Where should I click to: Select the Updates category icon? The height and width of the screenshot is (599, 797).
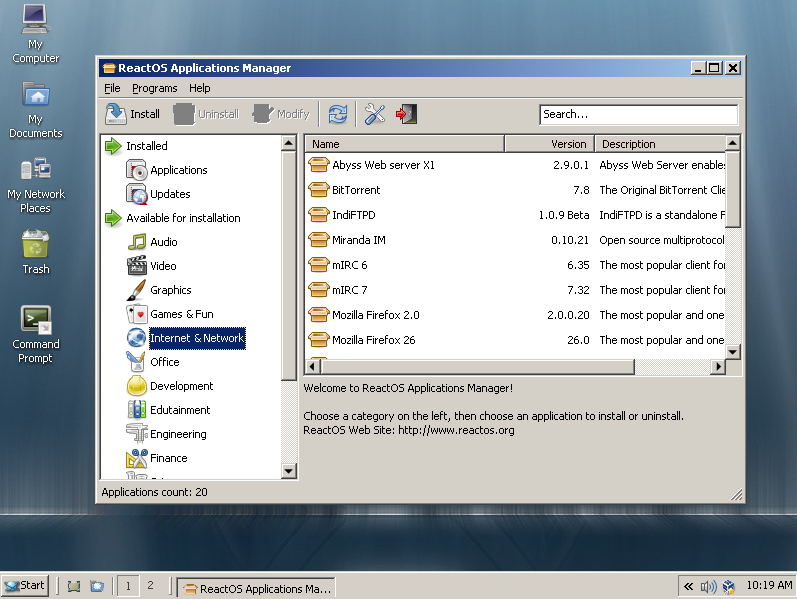click(x=136, y=194)
